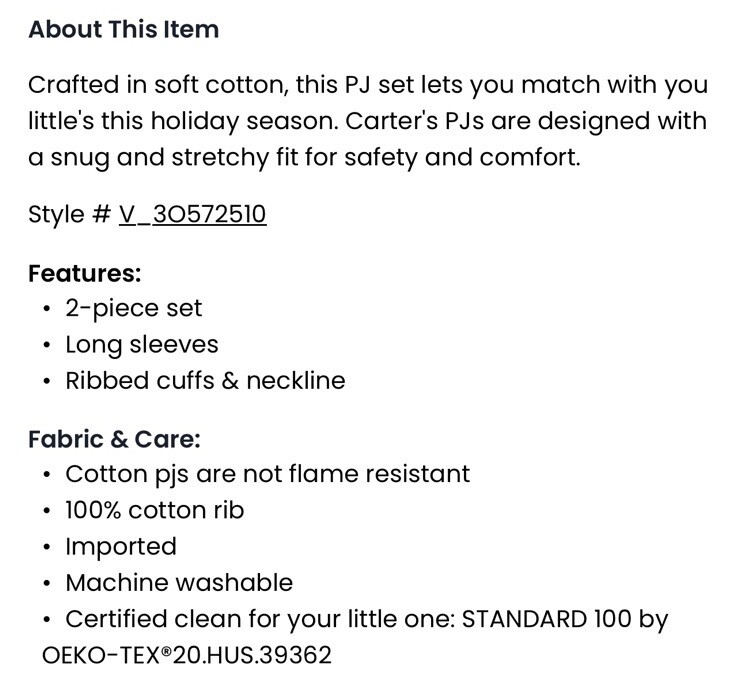740x676 pixels.
Task: Click the Style # label
Action: point(69,215)
